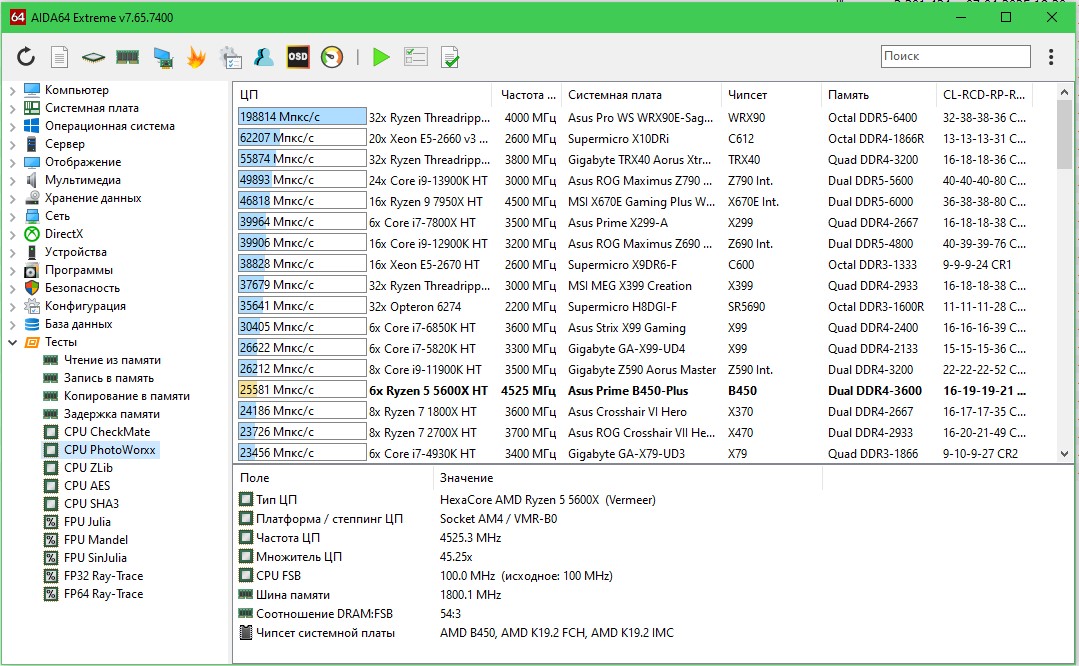
Task: Expand the Системная плата tree node
Action: 12,108
